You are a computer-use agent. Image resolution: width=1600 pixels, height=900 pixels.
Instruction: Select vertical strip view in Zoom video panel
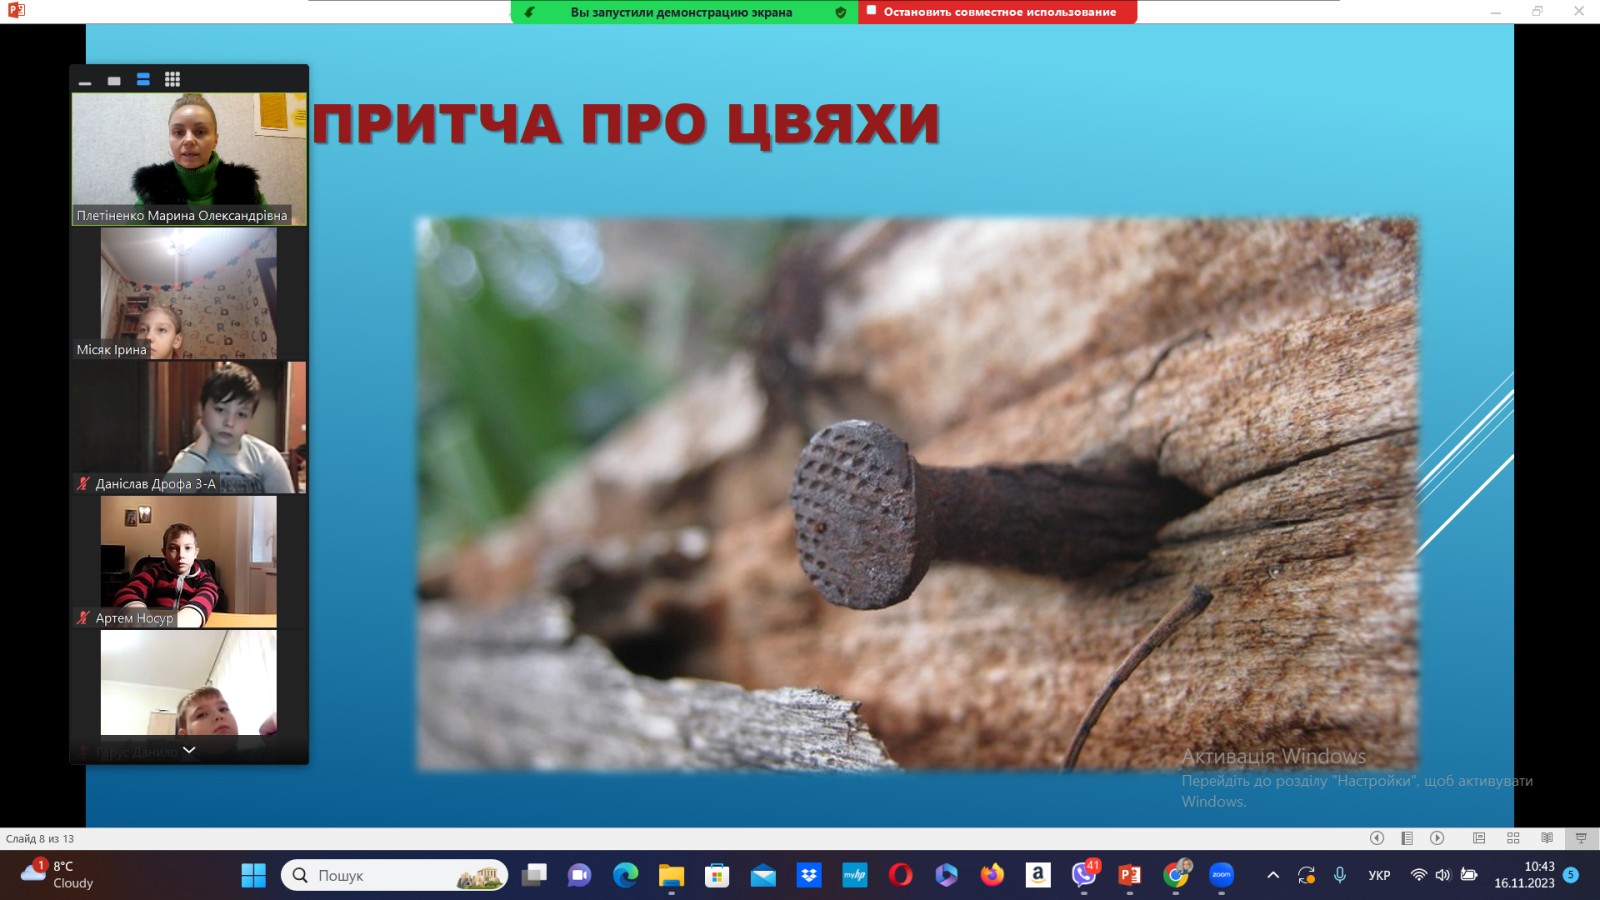pos(143,80)
